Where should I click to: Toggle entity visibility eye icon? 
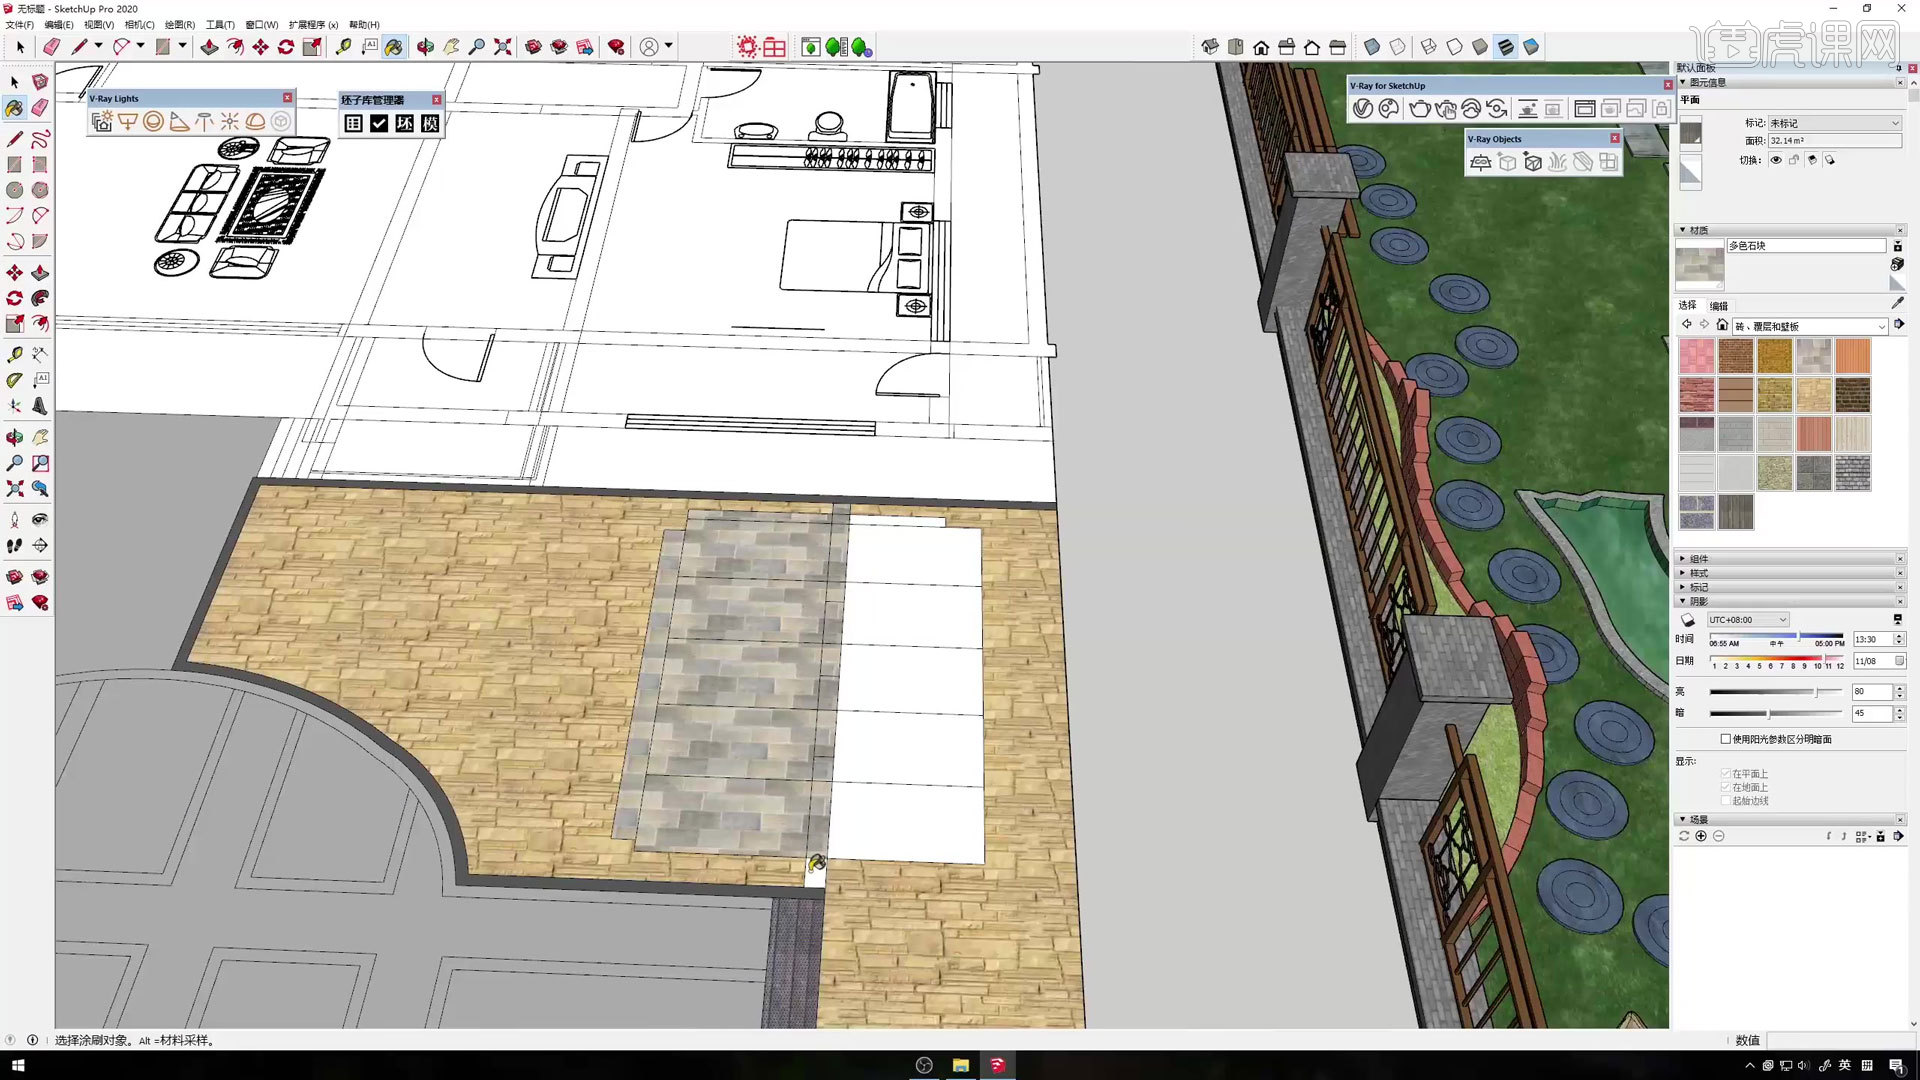pos(1776,160)
